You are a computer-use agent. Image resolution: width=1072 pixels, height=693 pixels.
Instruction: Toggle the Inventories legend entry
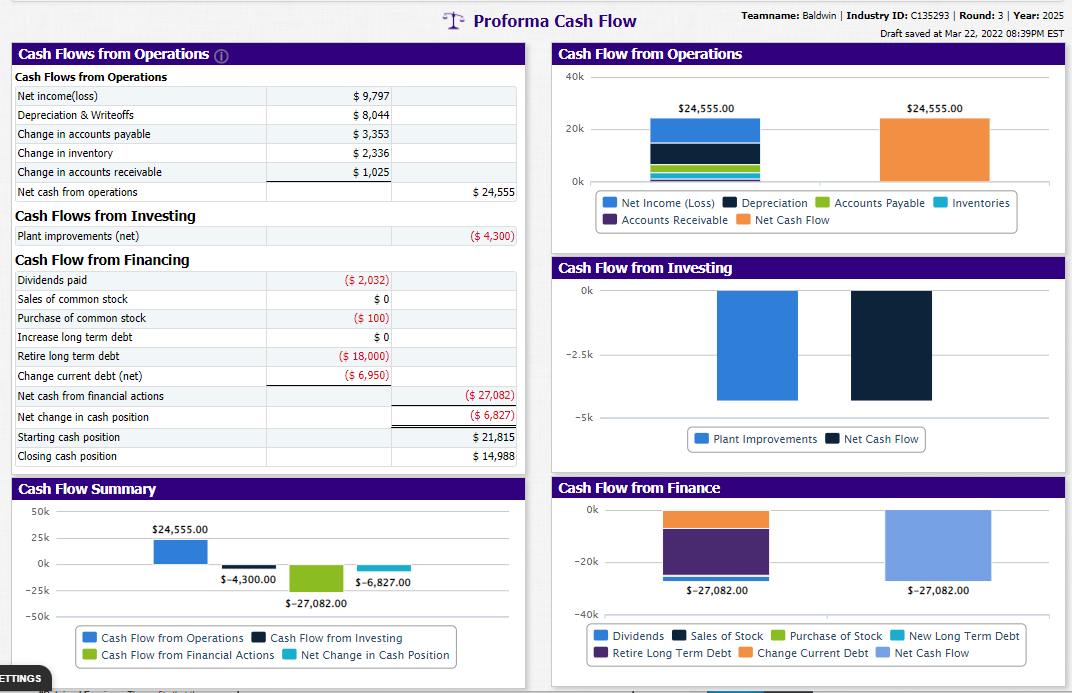coord(972,203)
